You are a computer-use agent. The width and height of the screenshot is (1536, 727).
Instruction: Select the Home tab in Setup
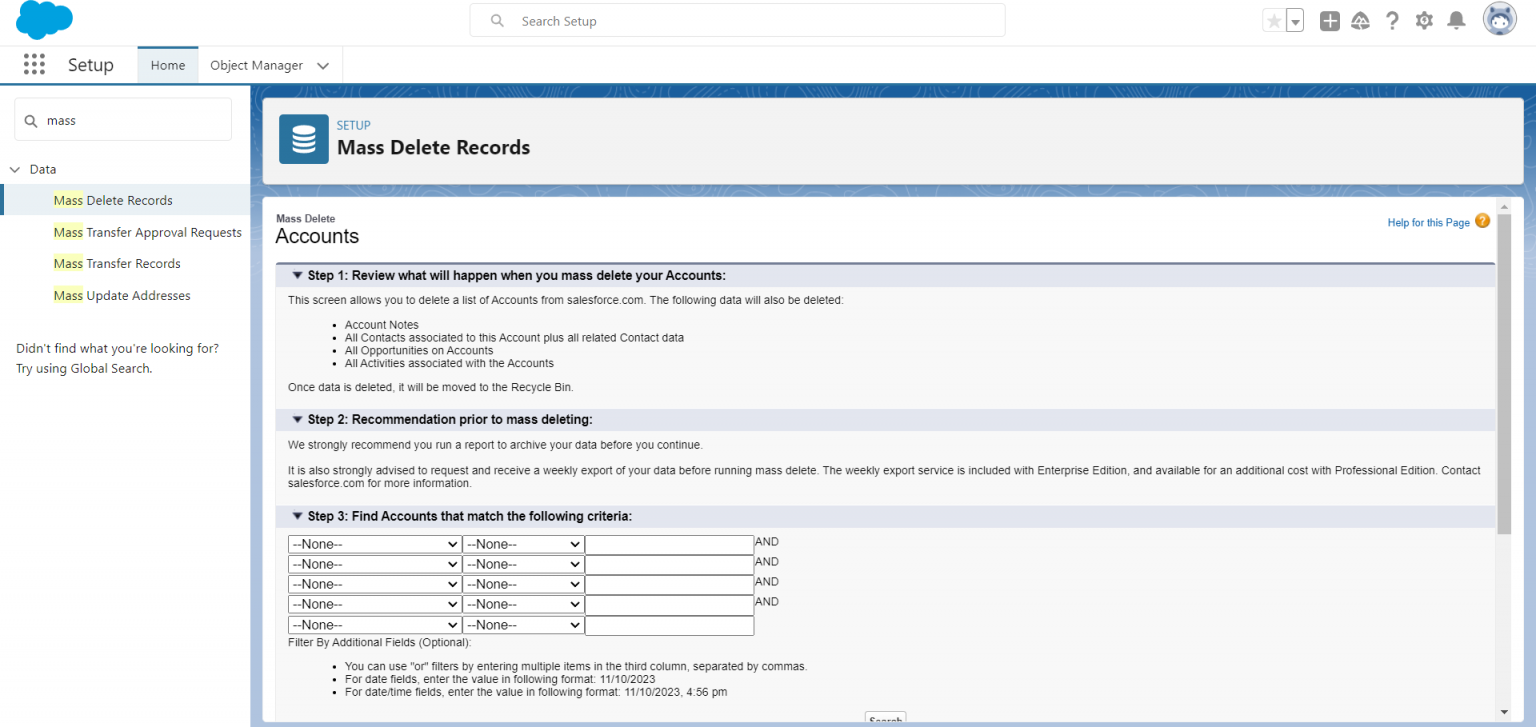pyautogui.click(x=167, y=64)
